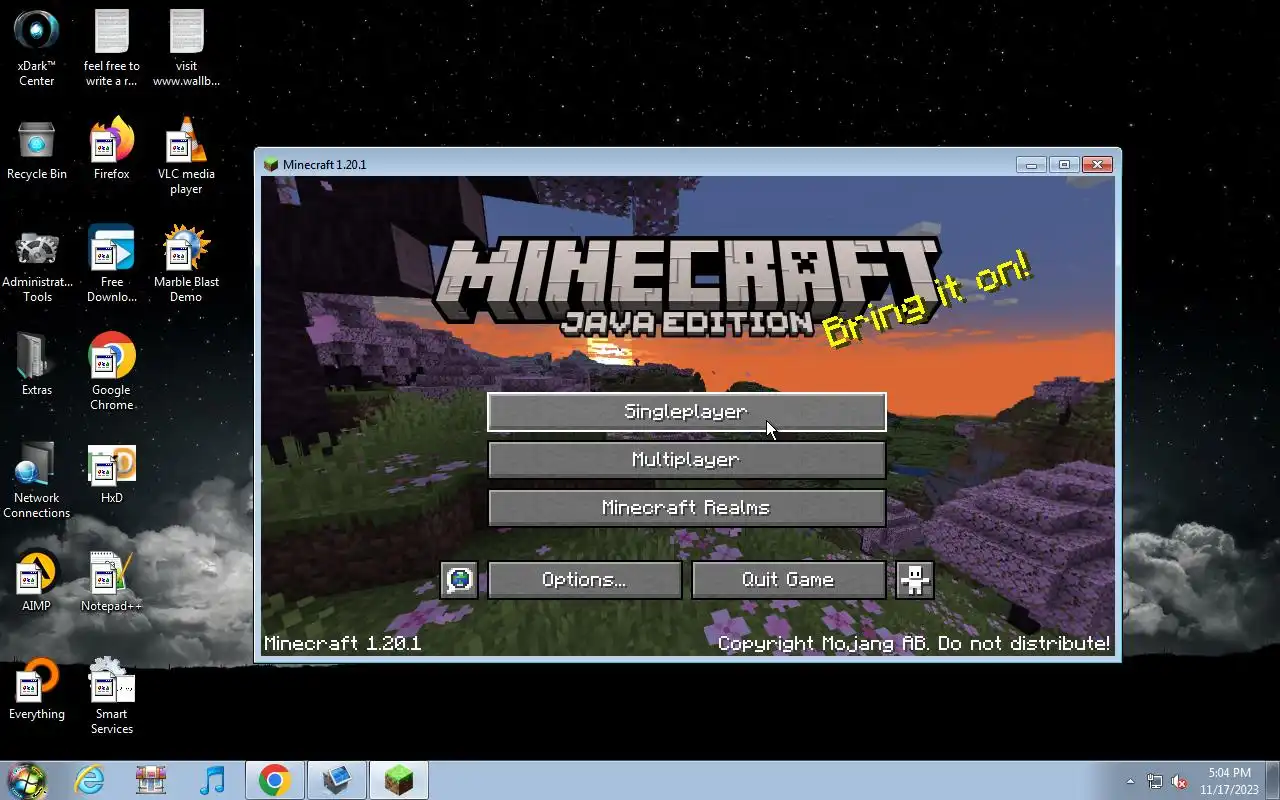Open xDark Center desktop icon

[x=37, y=47]
